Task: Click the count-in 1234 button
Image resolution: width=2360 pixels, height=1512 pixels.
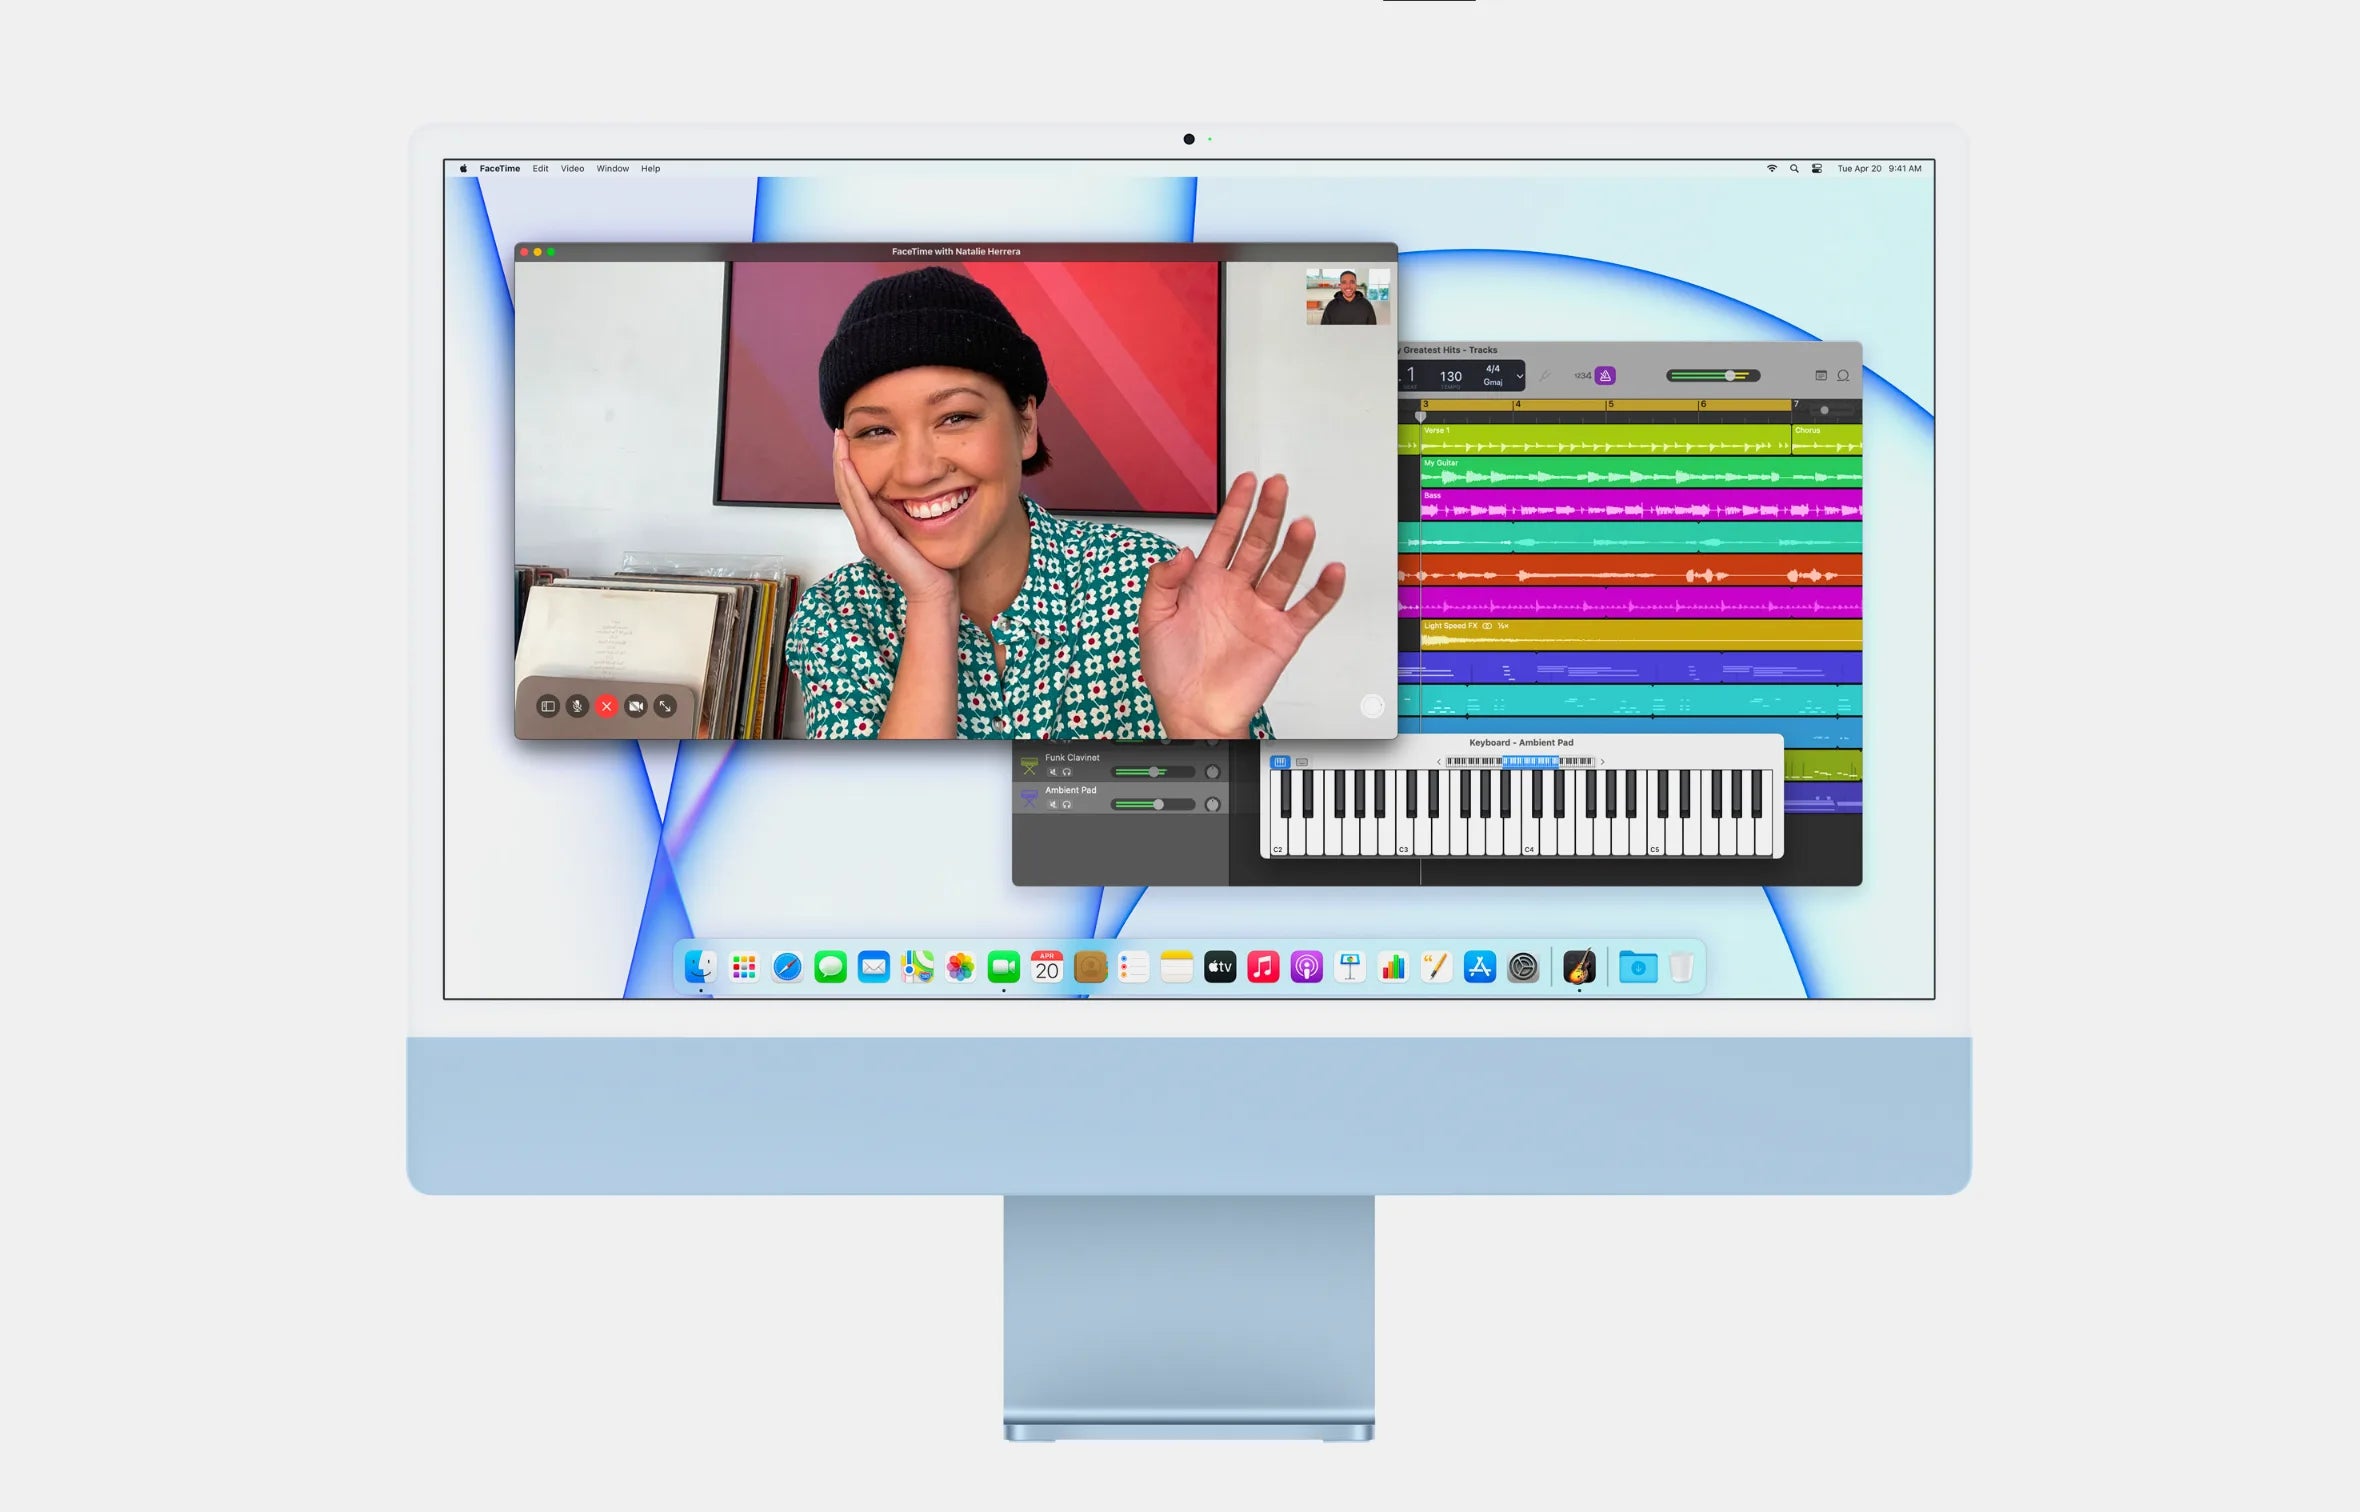Action: coord(1582,376)
